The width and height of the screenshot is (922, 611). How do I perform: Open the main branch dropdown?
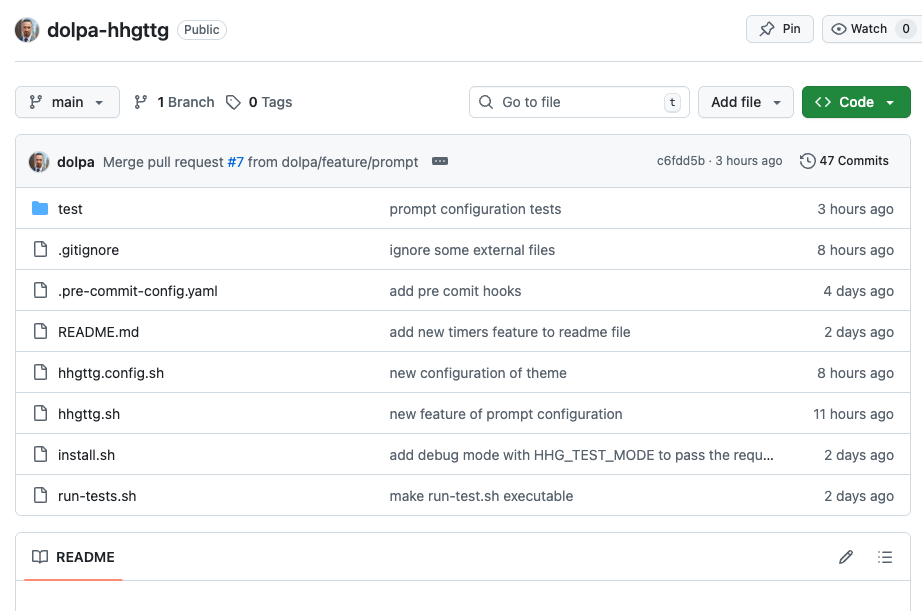(x=67, y=102)
